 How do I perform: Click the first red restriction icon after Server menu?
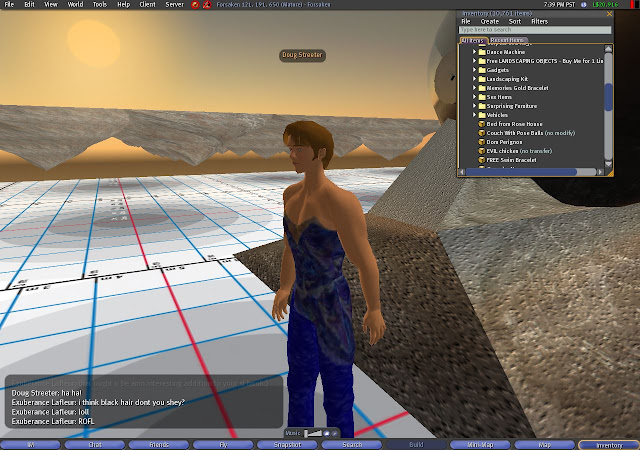coord(195,5)
